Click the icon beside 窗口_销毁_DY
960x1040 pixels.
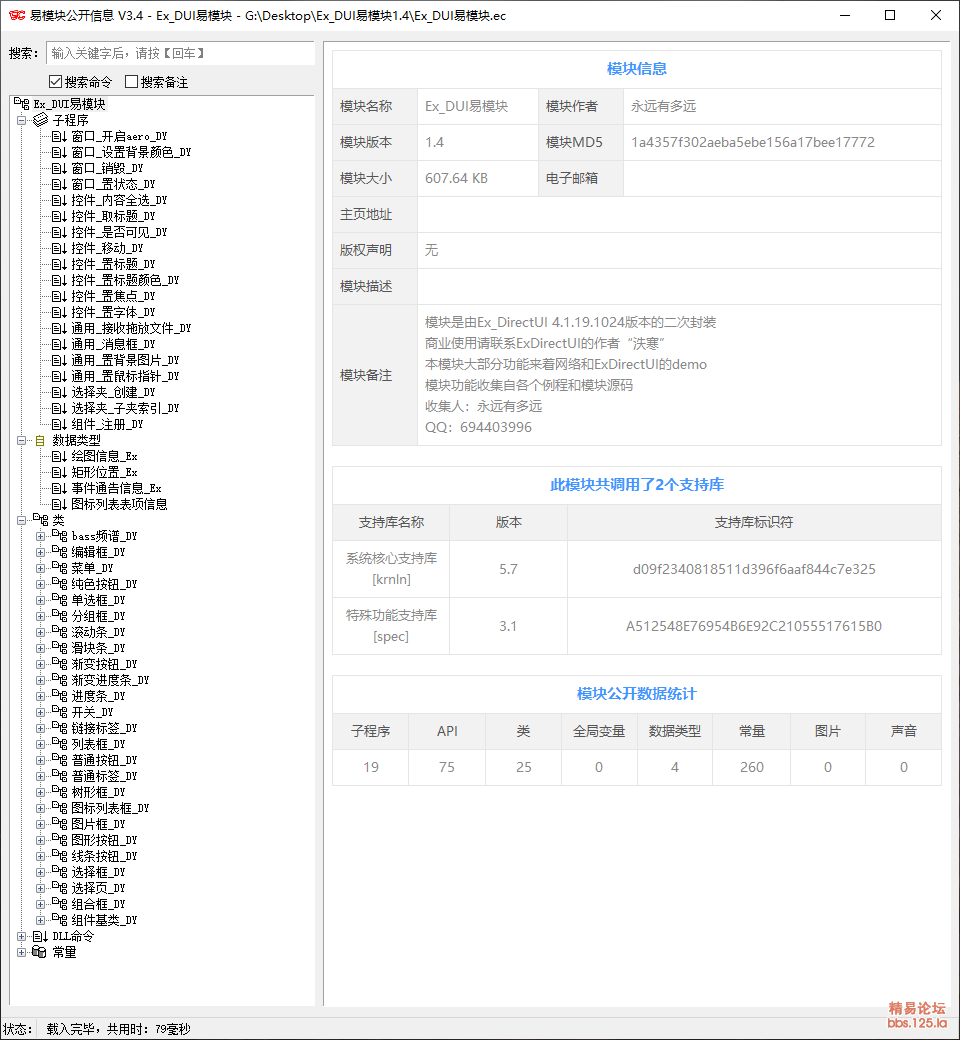tap(59, 168)
